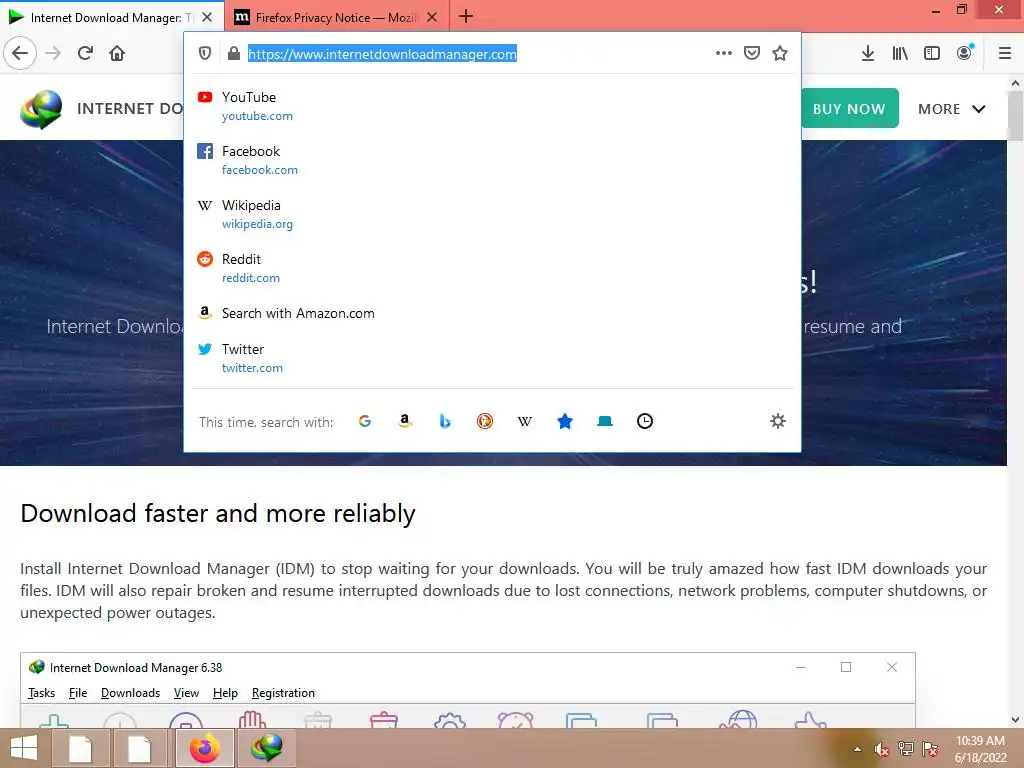Open the network tray icon

coord(906,749)
